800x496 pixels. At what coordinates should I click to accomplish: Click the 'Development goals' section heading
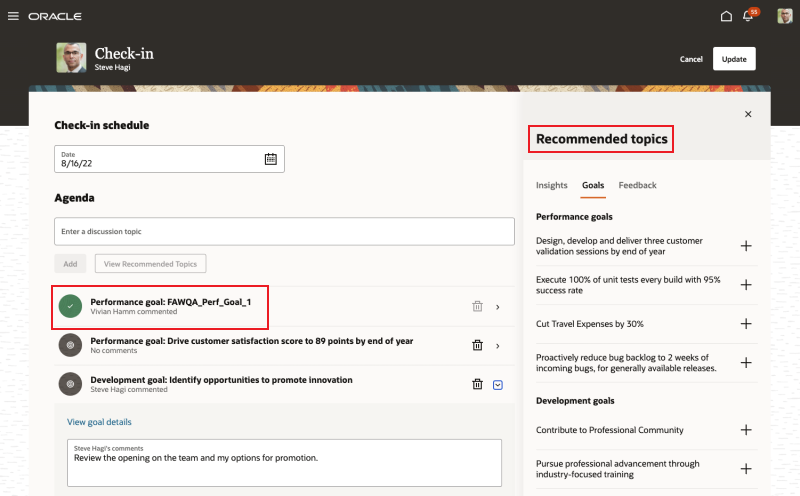575,401
